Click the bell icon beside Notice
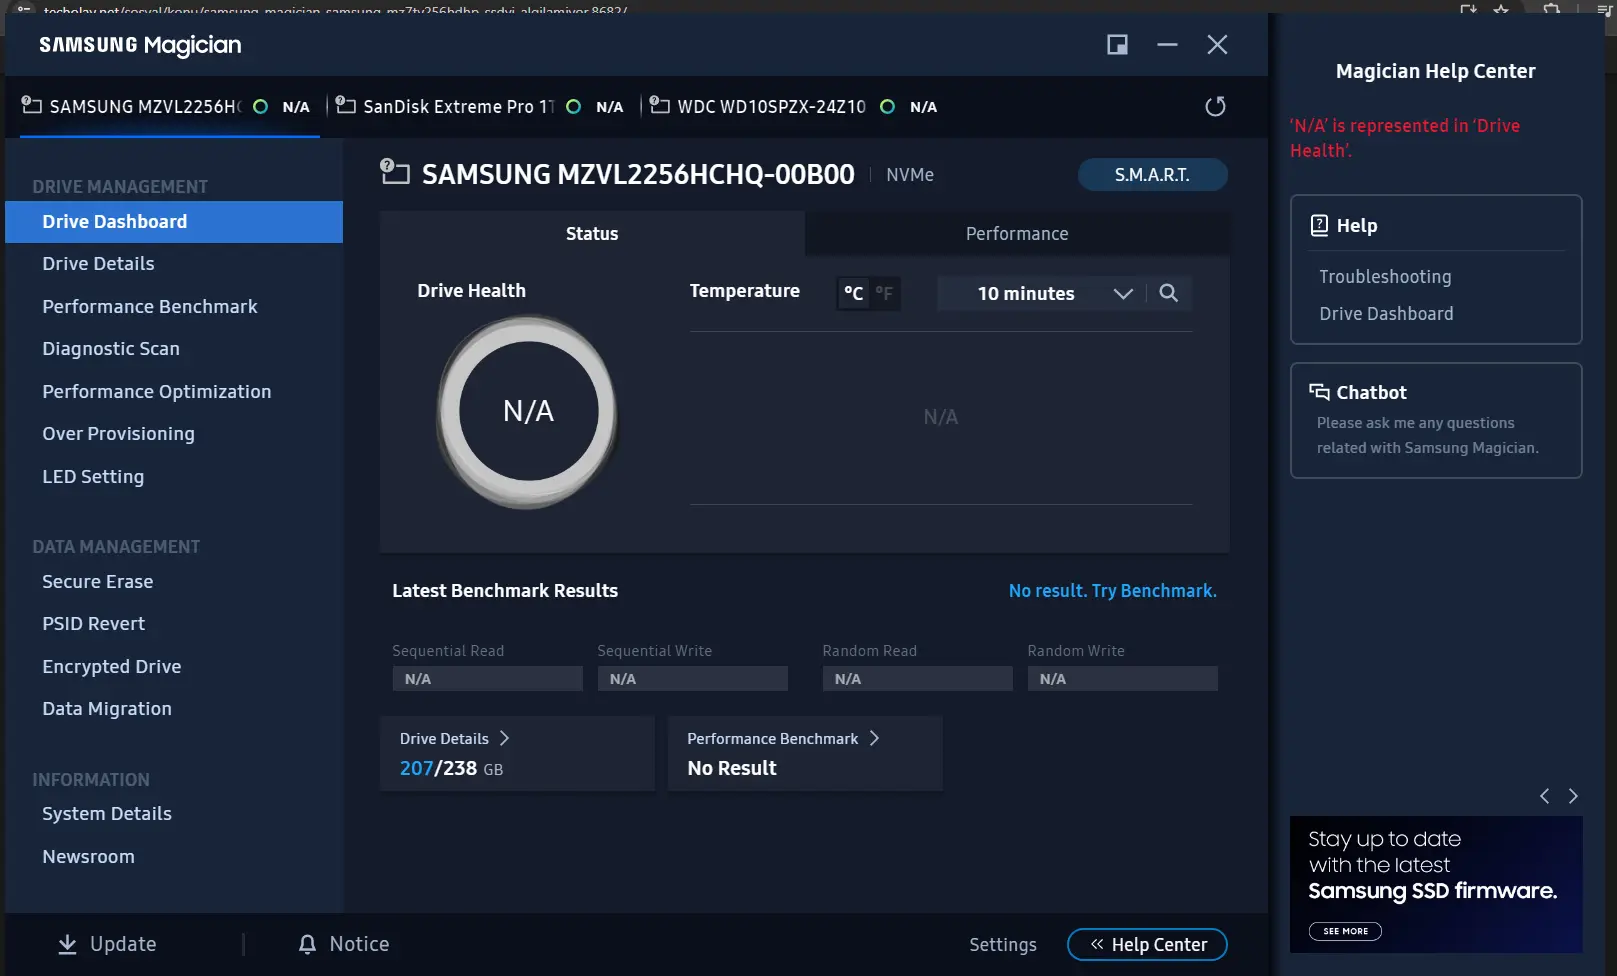 [x=307, y=944]
